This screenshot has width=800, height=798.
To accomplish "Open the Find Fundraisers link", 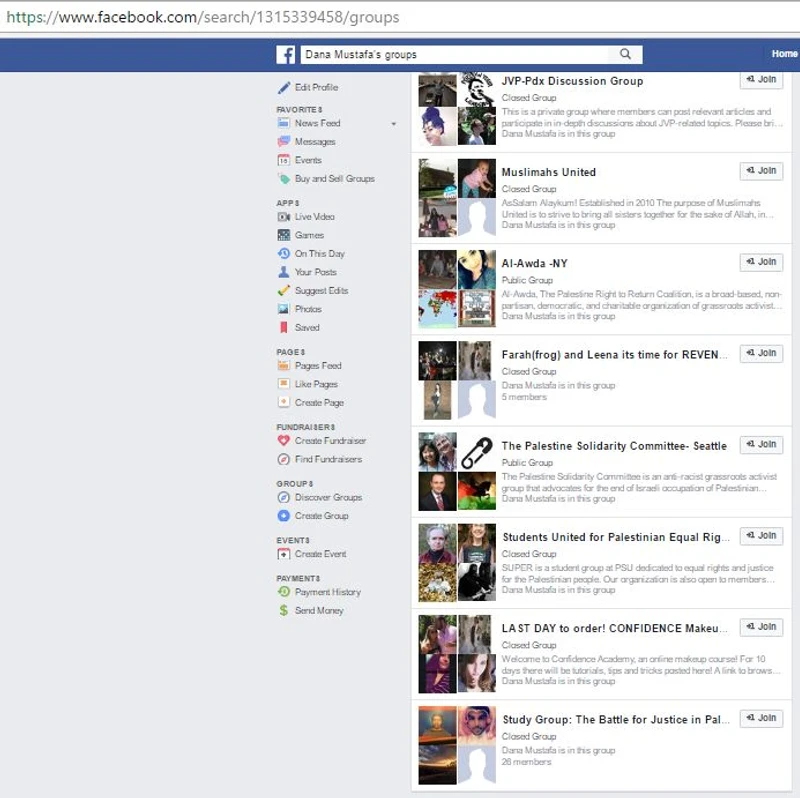I will [329, 459].
